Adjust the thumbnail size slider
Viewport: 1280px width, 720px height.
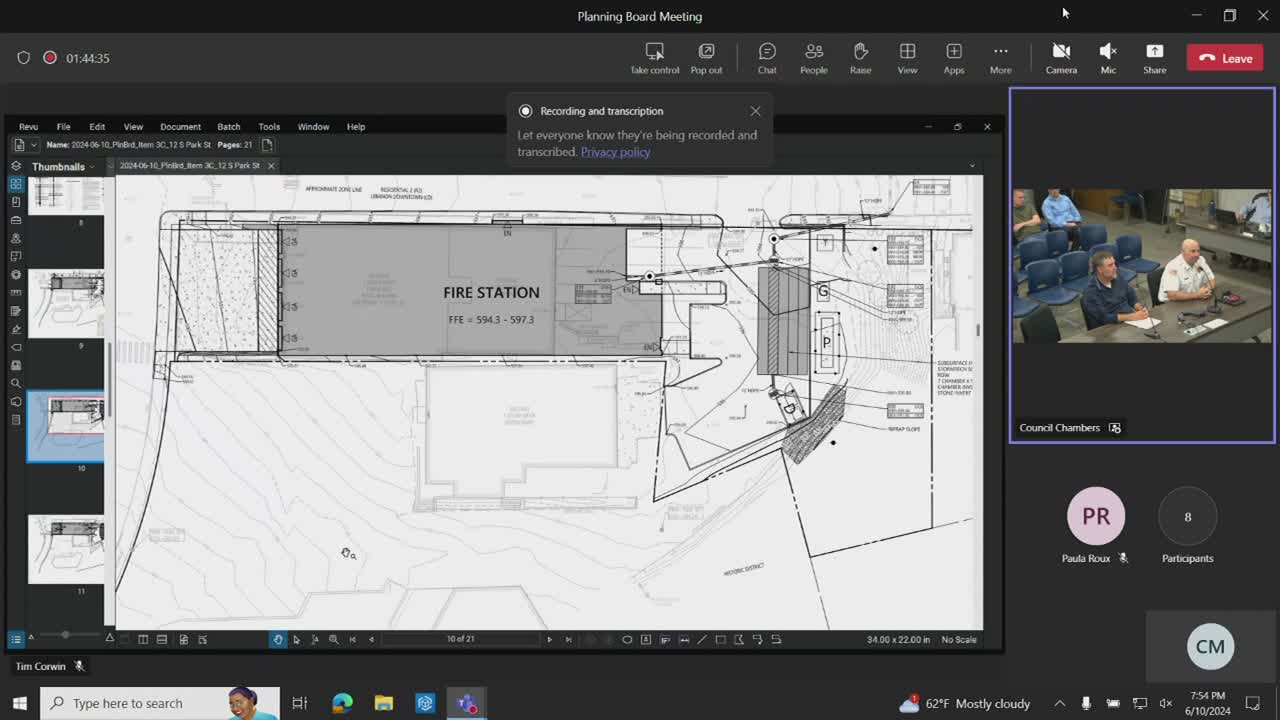pyautogui.click(x=66, y=636)
